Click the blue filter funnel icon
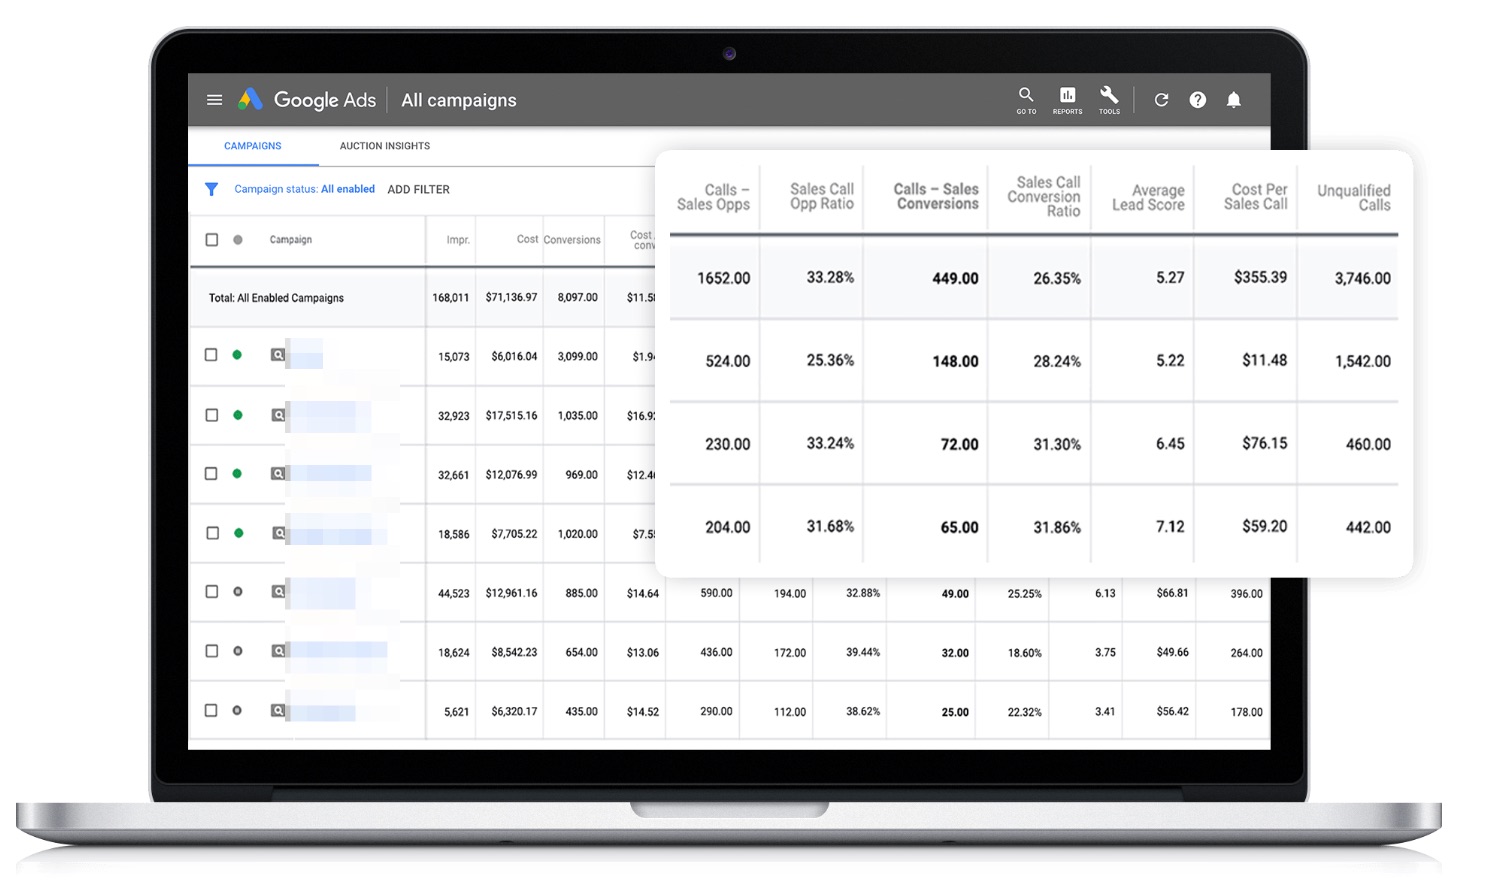The height and width of the screenshot is (882, 1502). pos(211,189)
